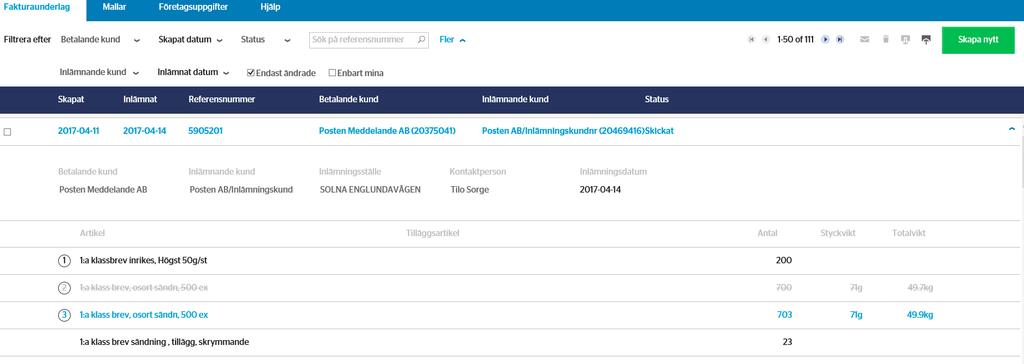
Task: Click Posten Meddelande AB (20375041) link
Action: [x=387, y=131]
